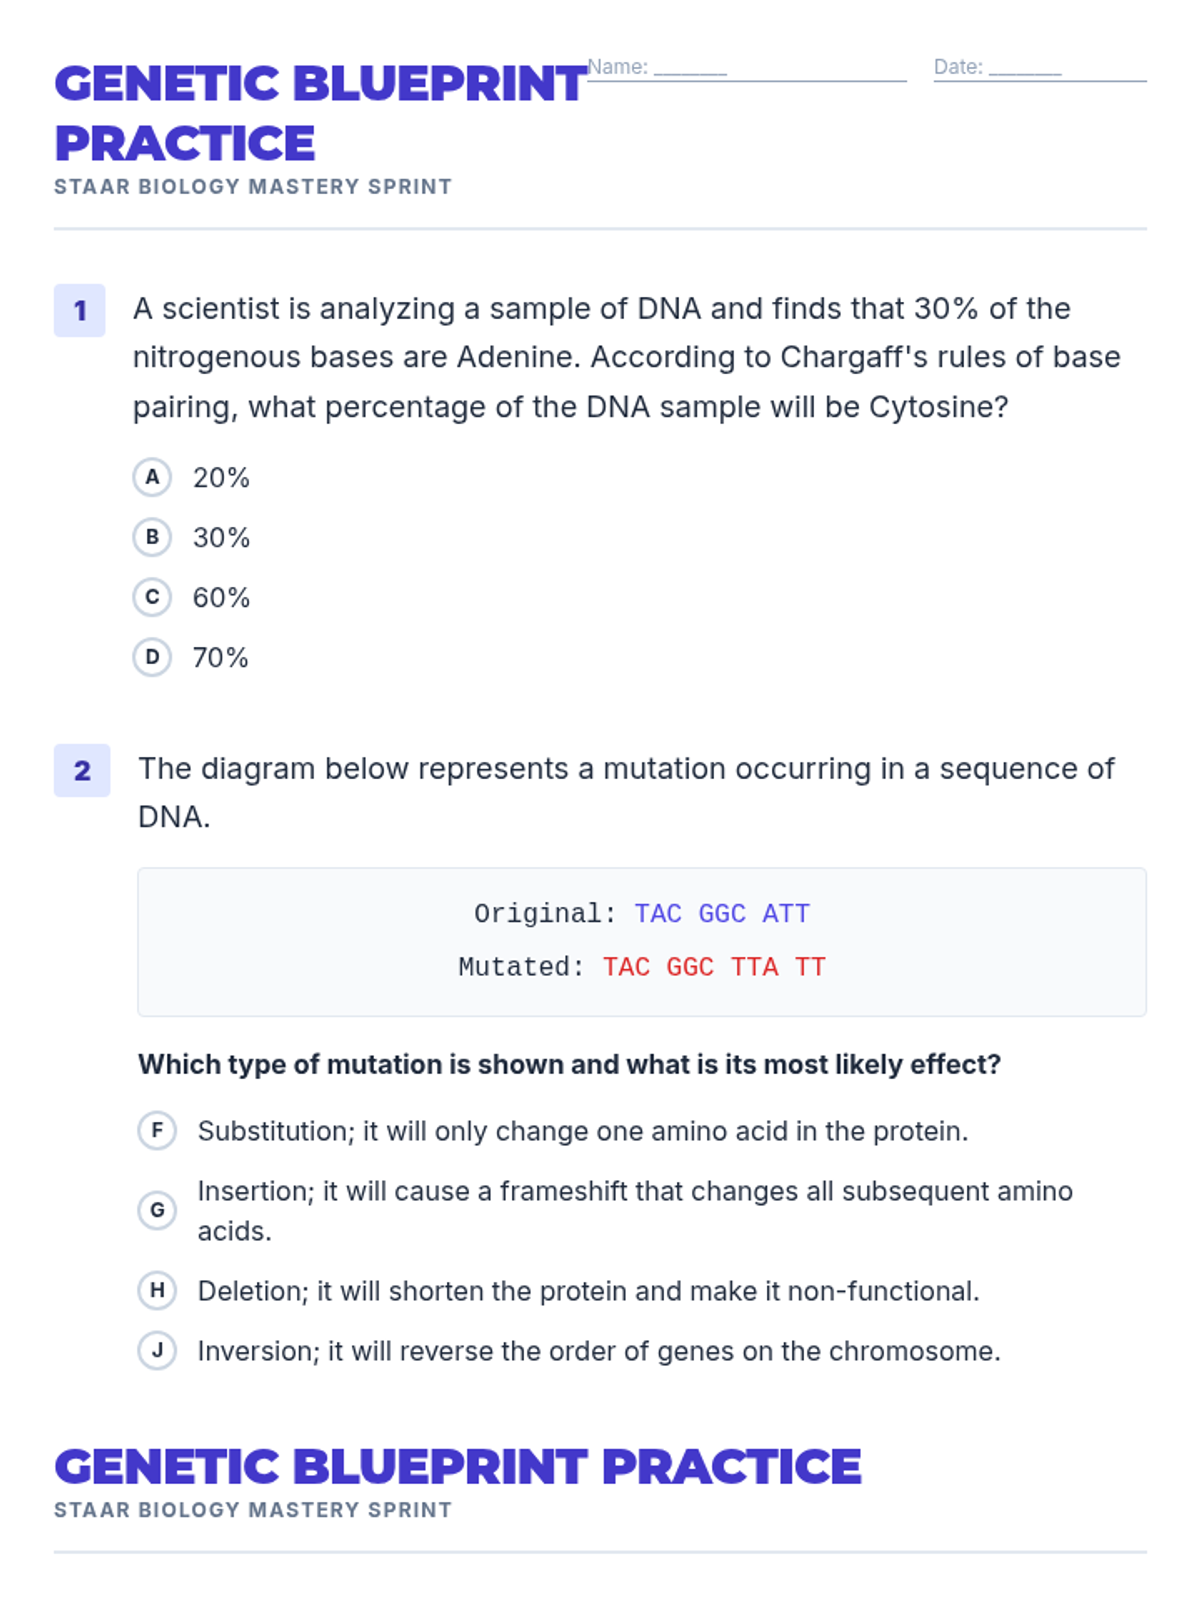Screen dimensions: 1200x1600
Task: Click the Chargaff's rules question text
Action: point(627,358)
